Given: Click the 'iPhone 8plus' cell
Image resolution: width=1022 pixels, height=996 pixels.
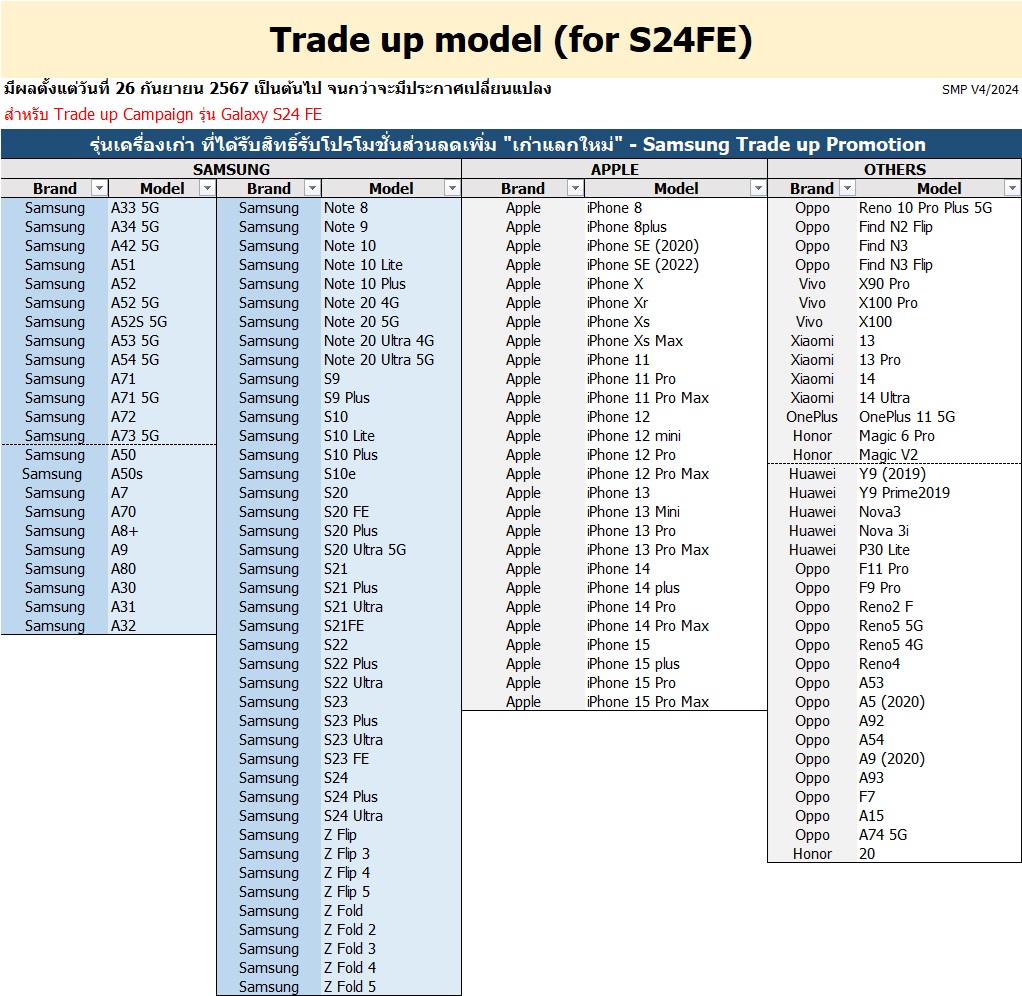Looking at the screenshot, I should (x=675, y=227).
